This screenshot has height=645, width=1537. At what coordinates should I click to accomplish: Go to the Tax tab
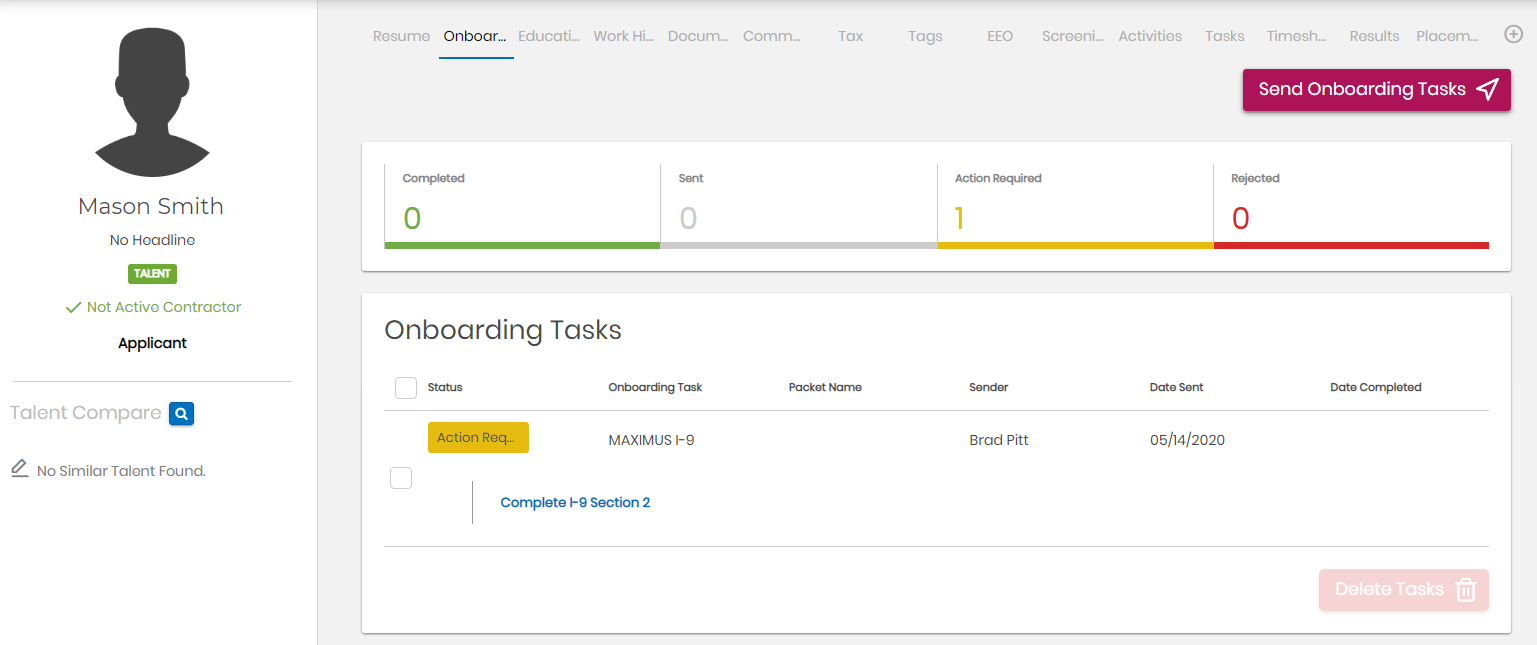[x=851, y=36]
